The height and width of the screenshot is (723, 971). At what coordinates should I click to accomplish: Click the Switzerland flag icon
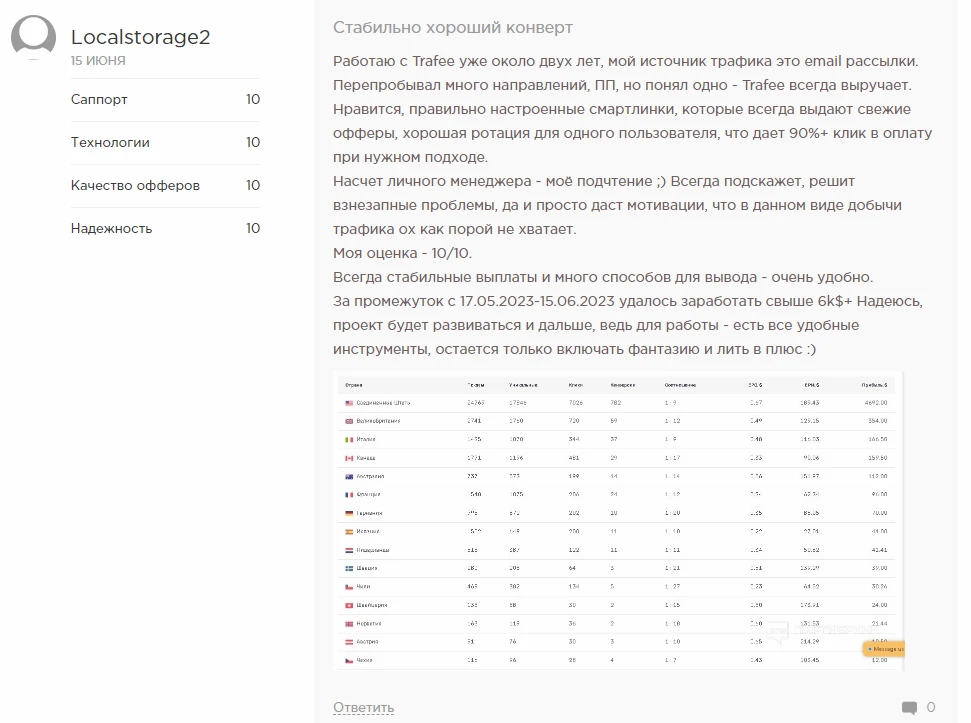[349, 605]
